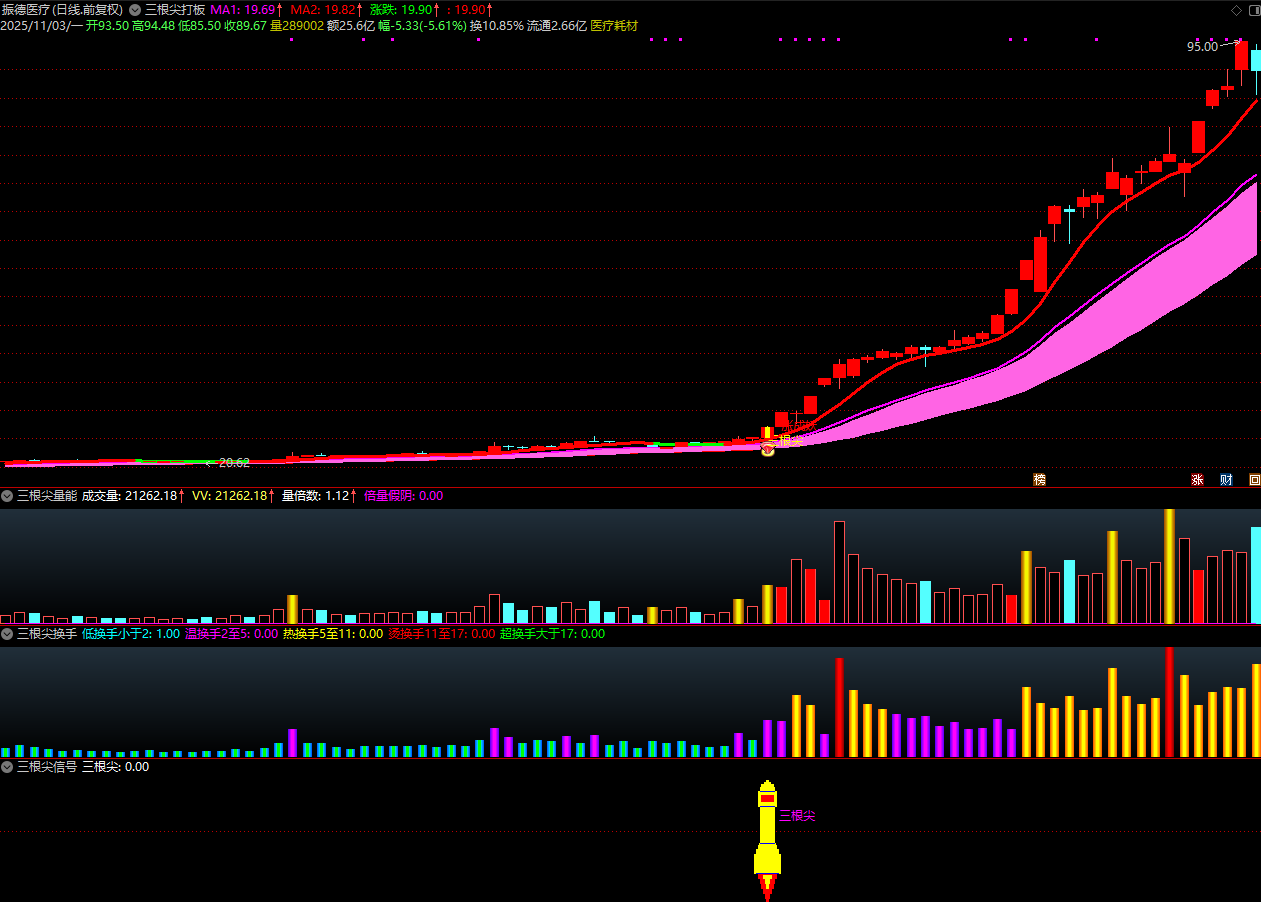Image resolution: width=1261 pixels, height=902 pixels.
Task: Expand the 三根尖信号 indicator dropdown arrow
Action: pos(7,767)
